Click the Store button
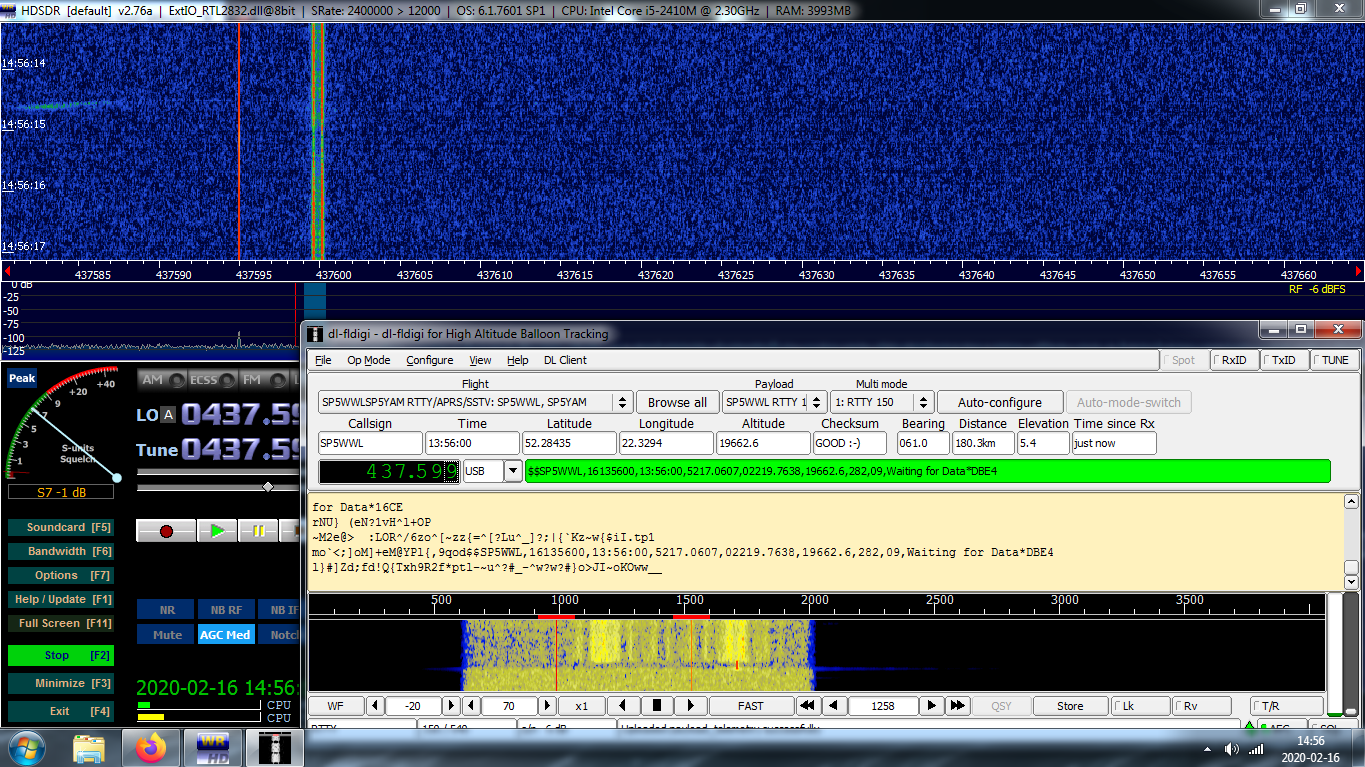Viewport: 1365px width, 767px height. (x=1070, y=706)
